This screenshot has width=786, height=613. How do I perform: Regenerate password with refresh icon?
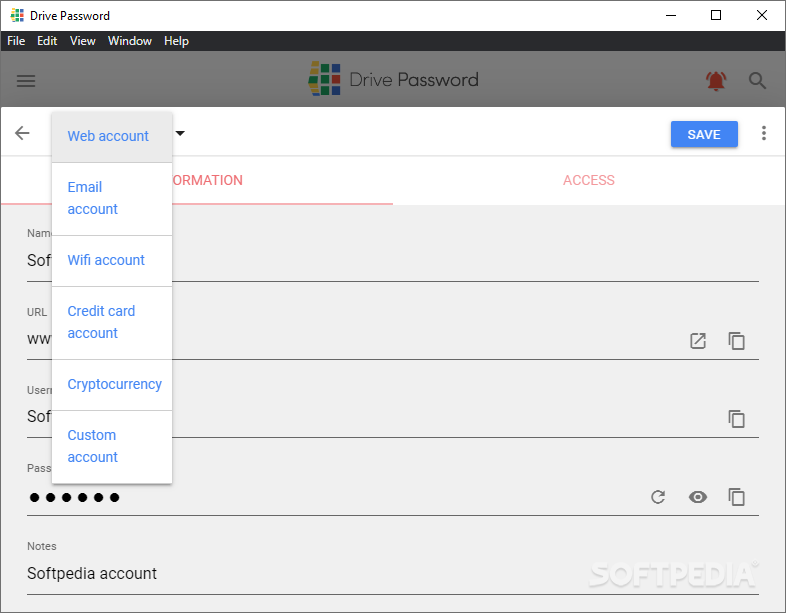pos(658,497)
